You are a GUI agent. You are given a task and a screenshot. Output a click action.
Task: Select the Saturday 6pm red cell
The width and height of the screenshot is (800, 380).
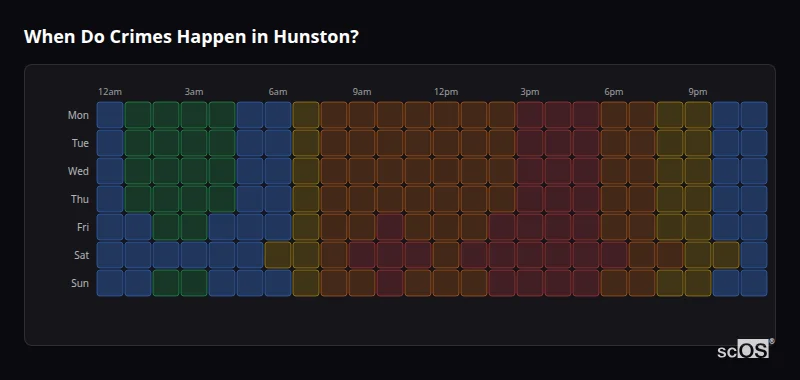(614, 255)
